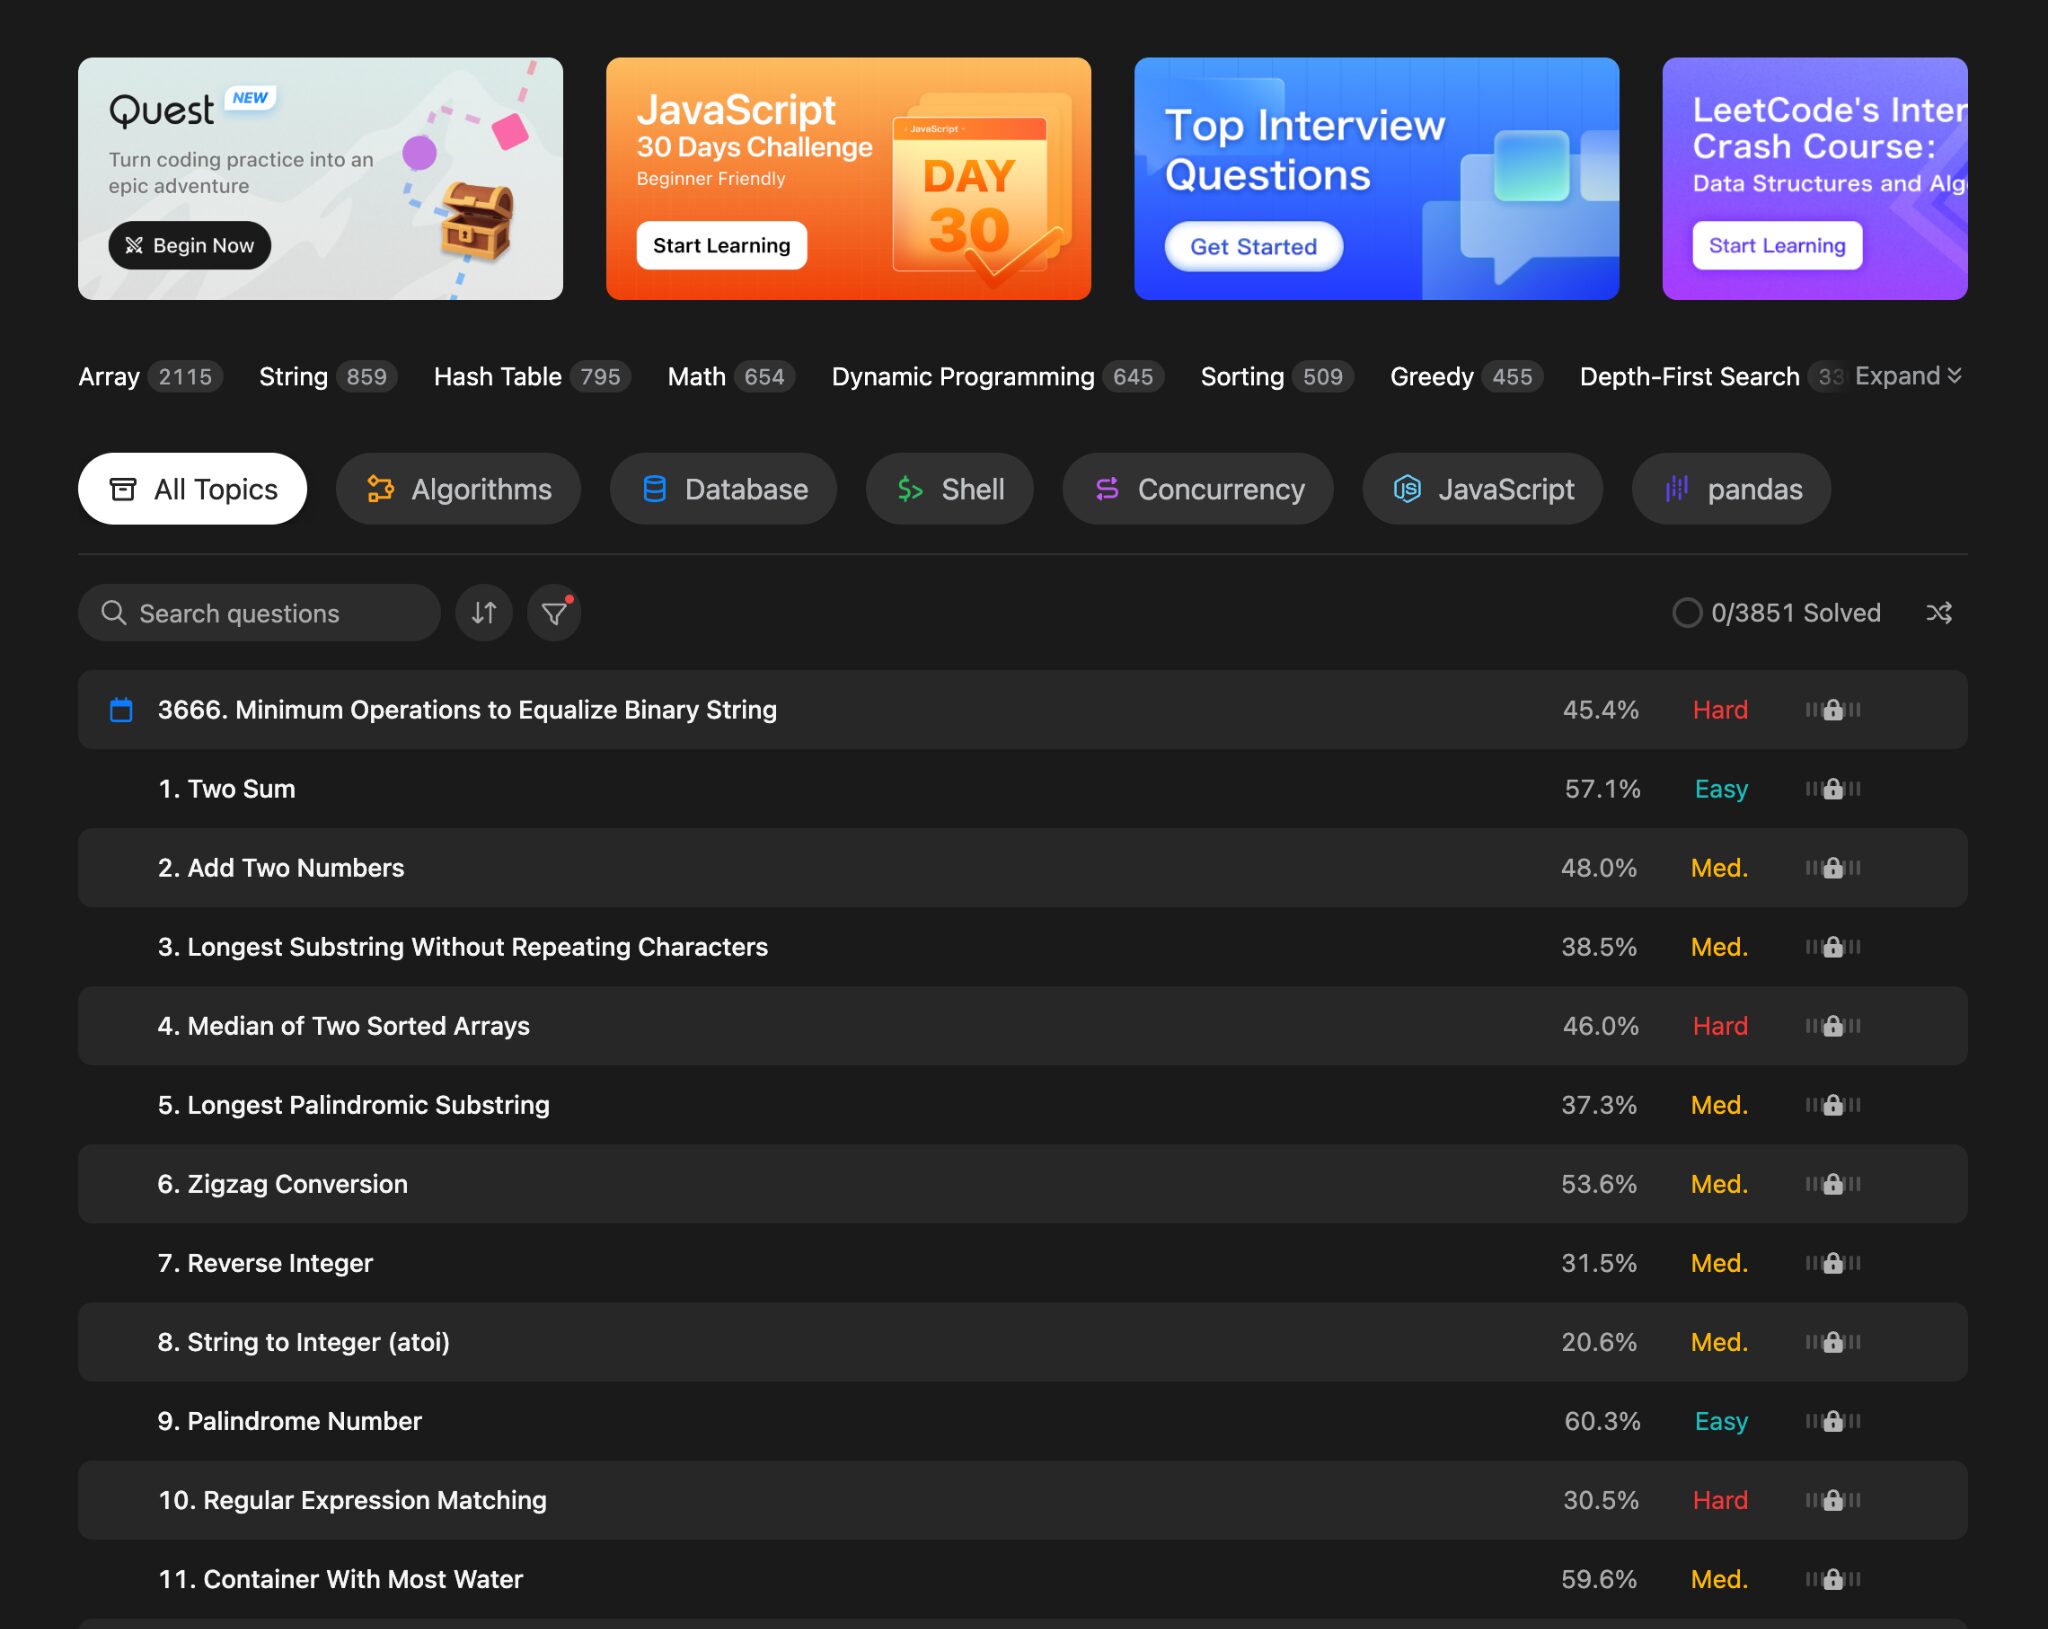The height and width of the screenshot is (1629, 2048).
Task: Click the shuffle pick-random question icon
Action: point(1938,613)
